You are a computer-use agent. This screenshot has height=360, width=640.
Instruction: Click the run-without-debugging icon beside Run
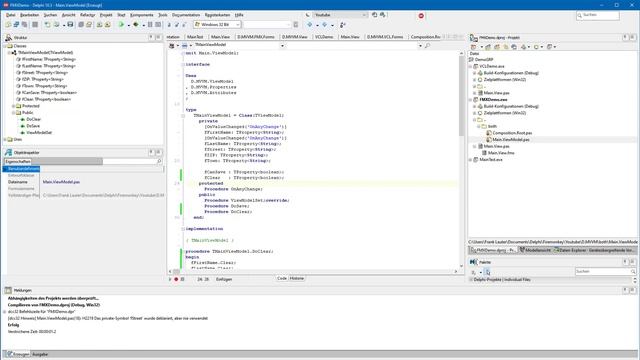(136, 24)
